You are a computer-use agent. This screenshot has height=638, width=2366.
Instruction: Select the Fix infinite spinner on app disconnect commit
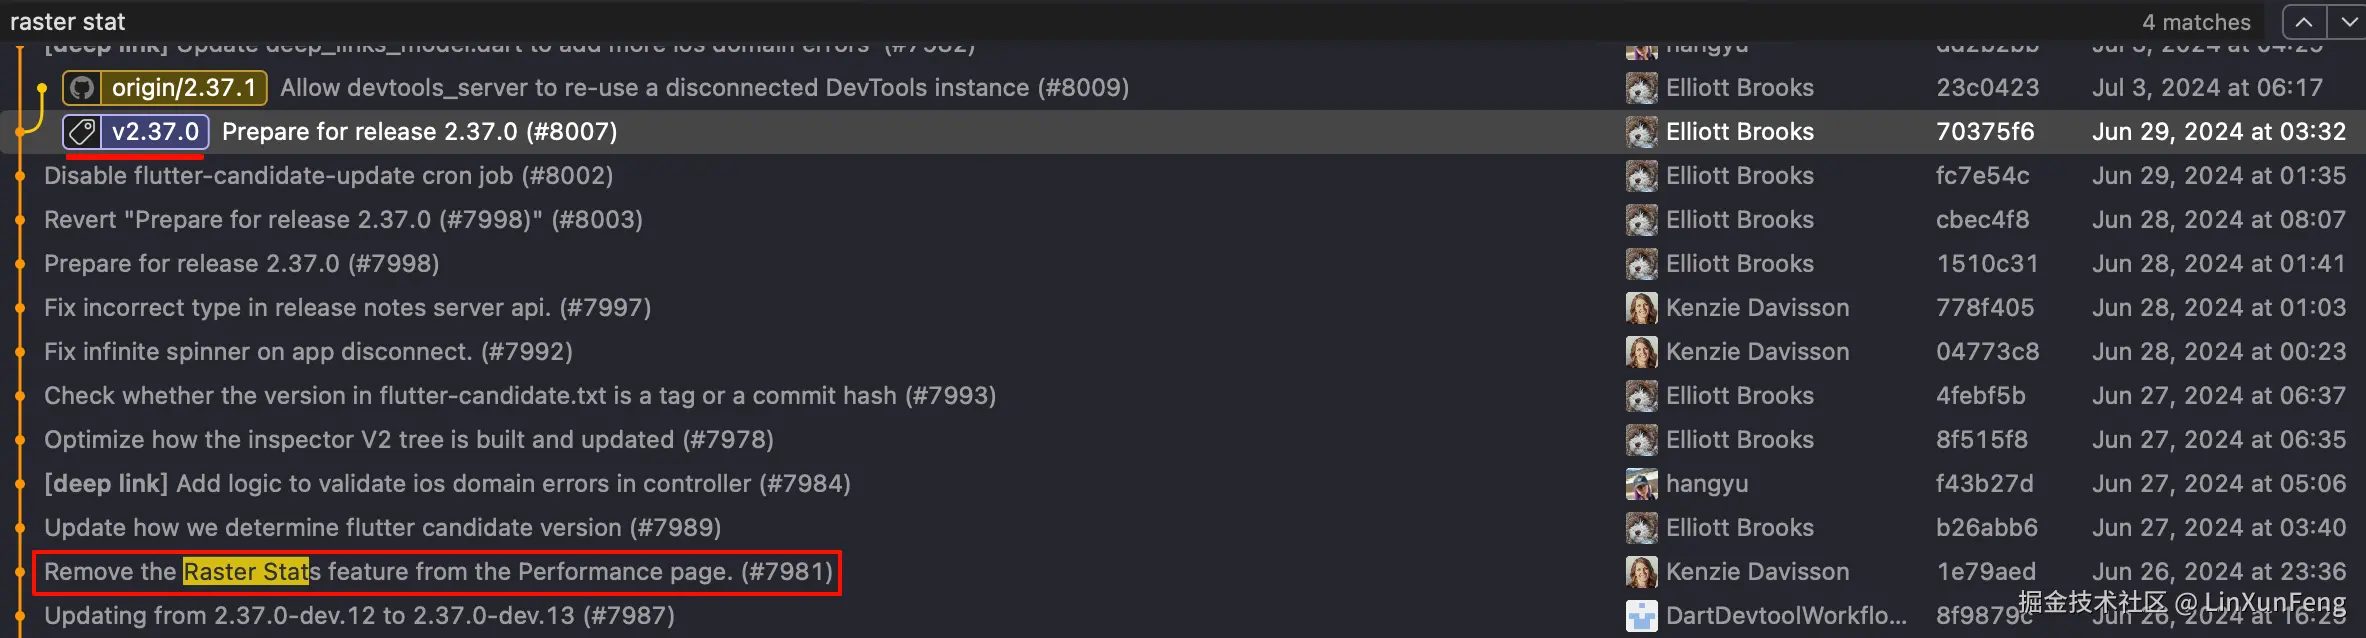pos(308,352)
